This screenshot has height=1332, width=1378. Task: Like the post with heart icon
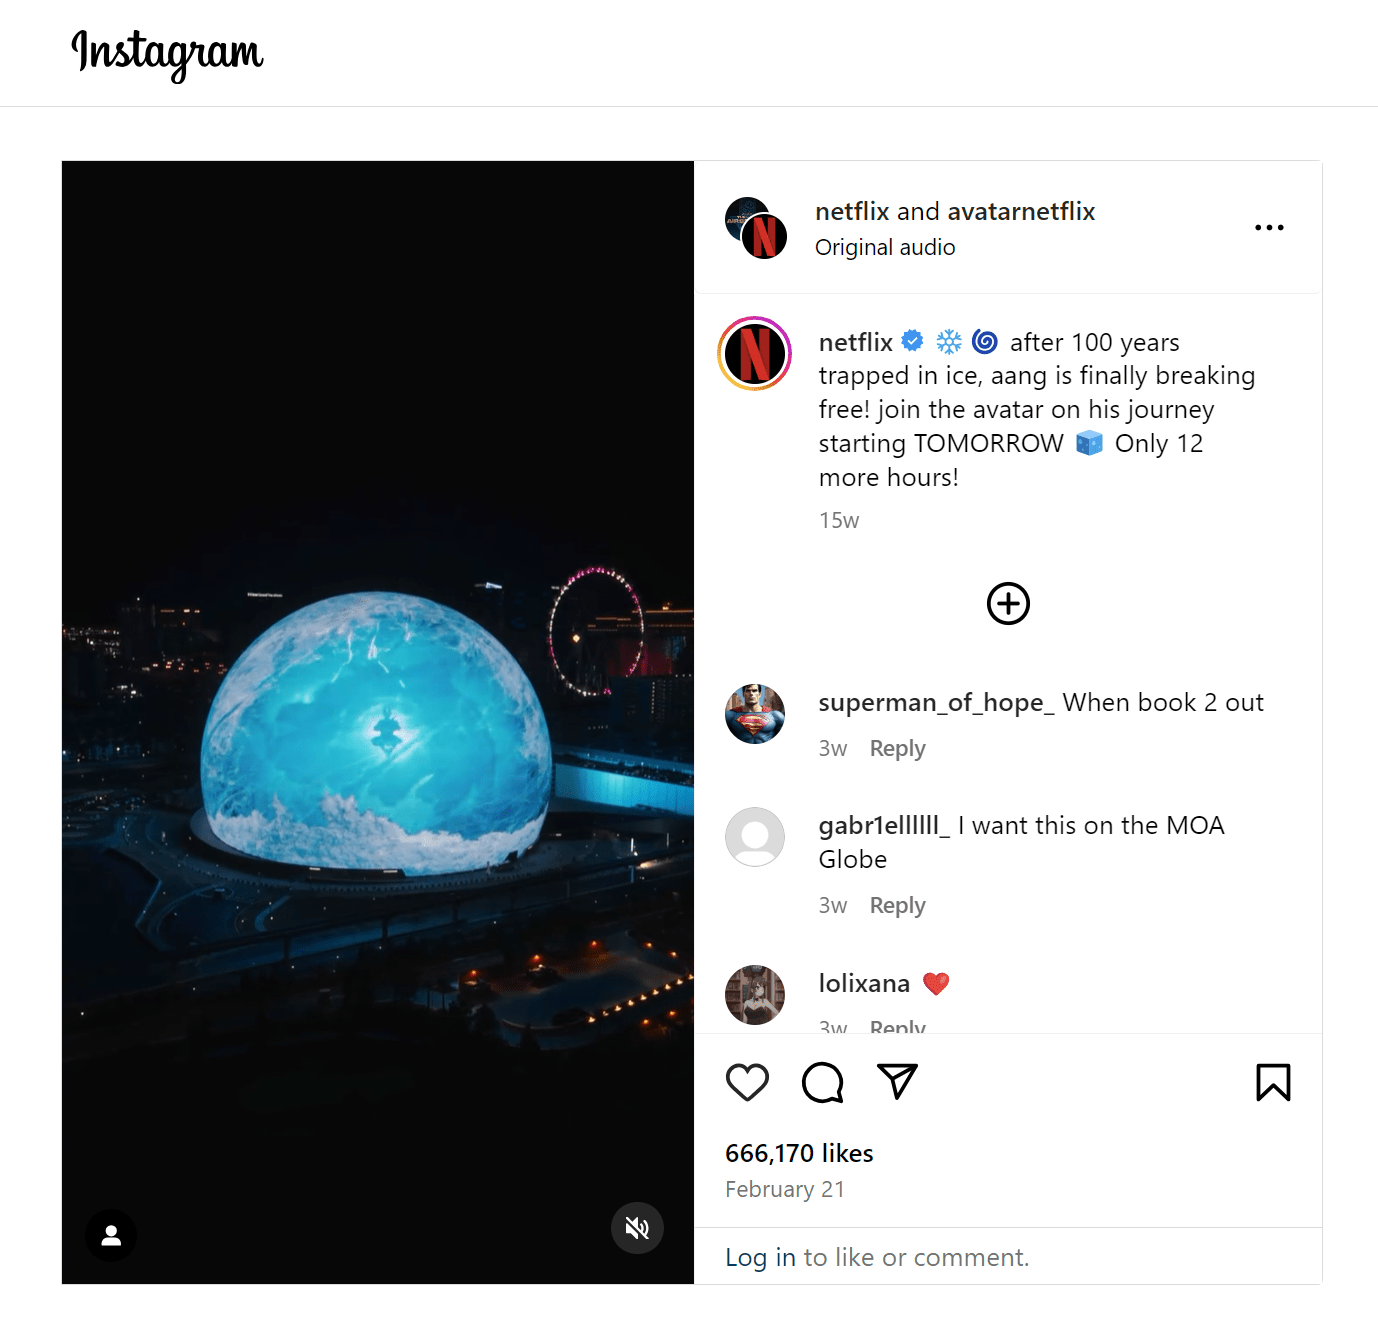click(x=747, y=1082)
